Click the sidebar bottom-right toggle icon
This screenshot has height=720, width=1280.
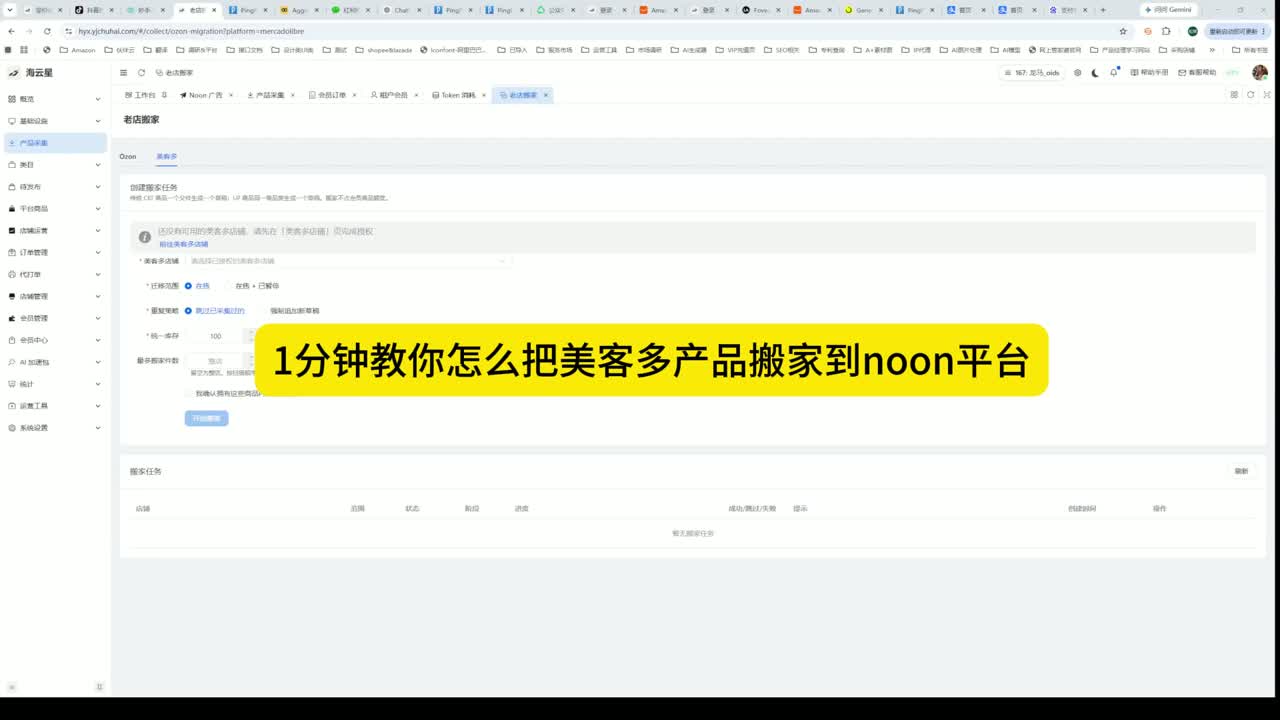[x=99, y=687]
